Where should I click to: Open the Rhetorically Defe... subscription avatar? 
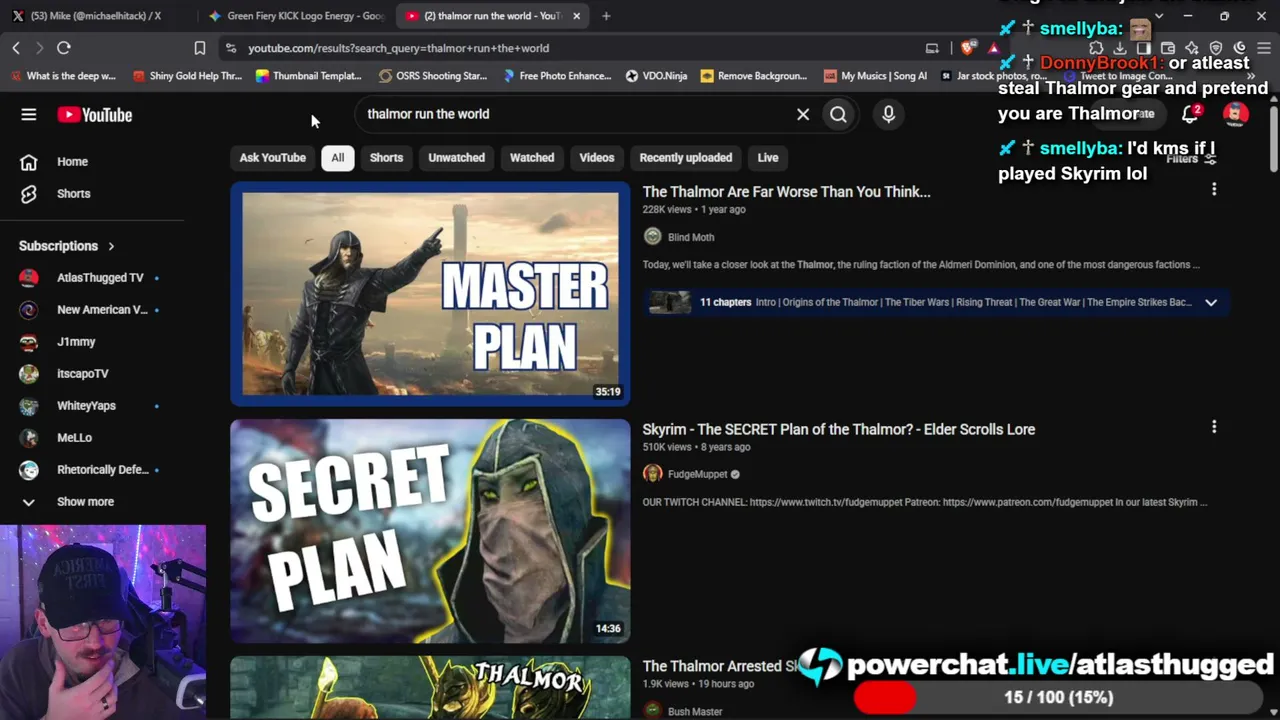pos(29,469)
